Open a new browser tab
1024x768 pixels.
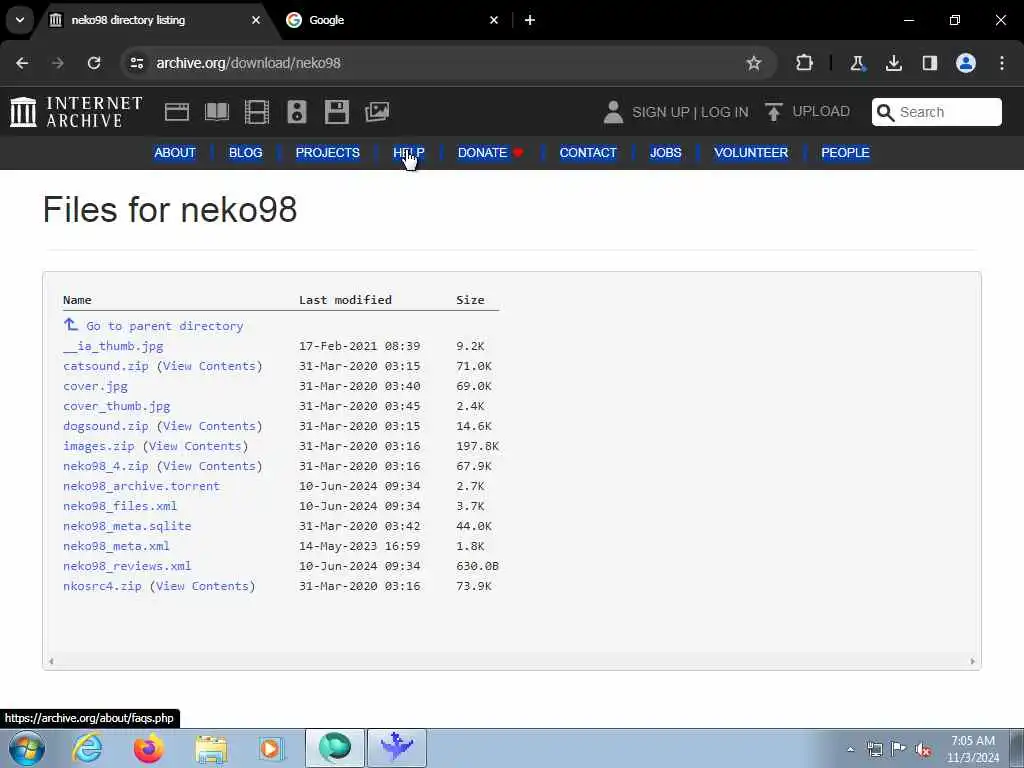point(530,20)
